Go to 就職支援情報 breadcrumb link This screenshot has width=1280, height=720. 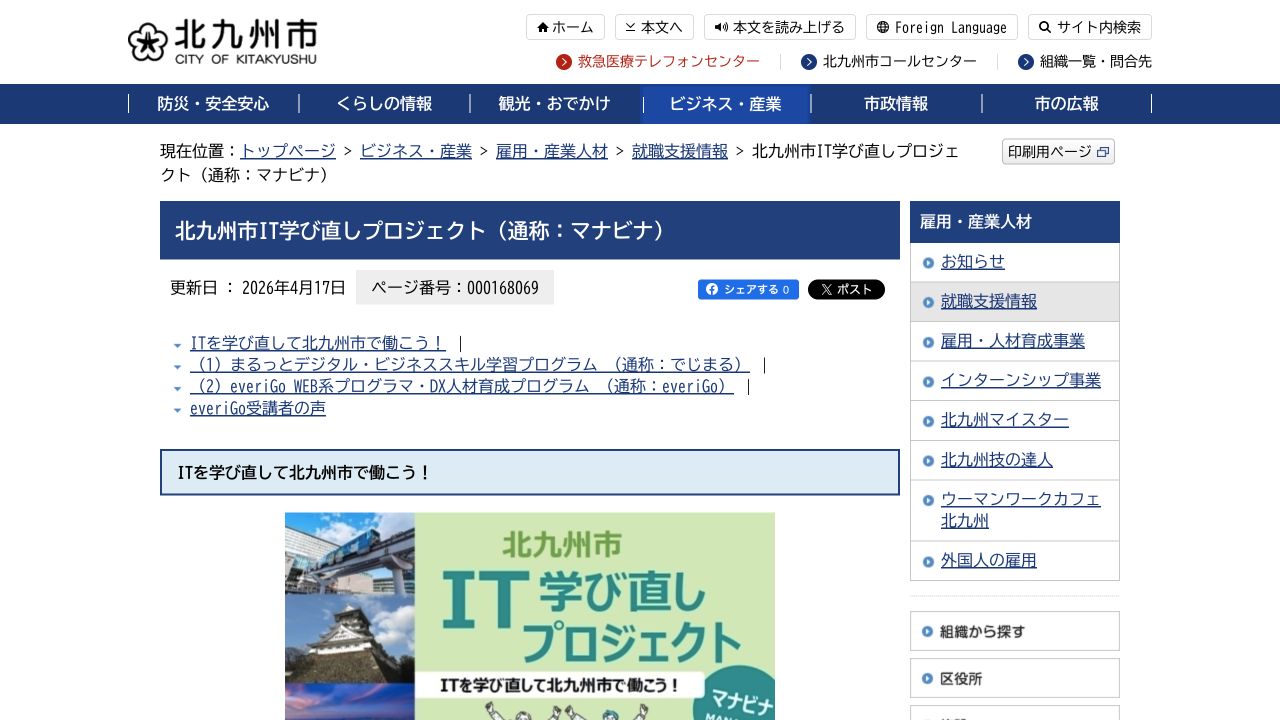680,151
